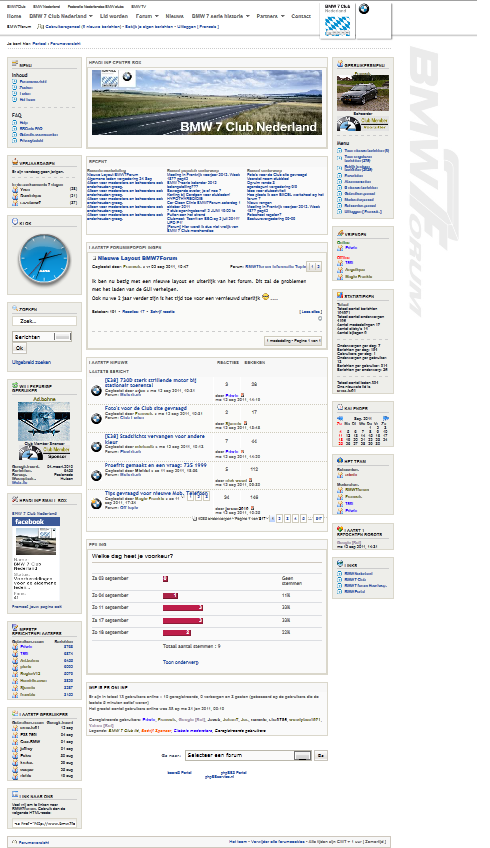490x848 pixels.
Task: Click Verwijder alle forumcookies footer link
Action: 278,842
